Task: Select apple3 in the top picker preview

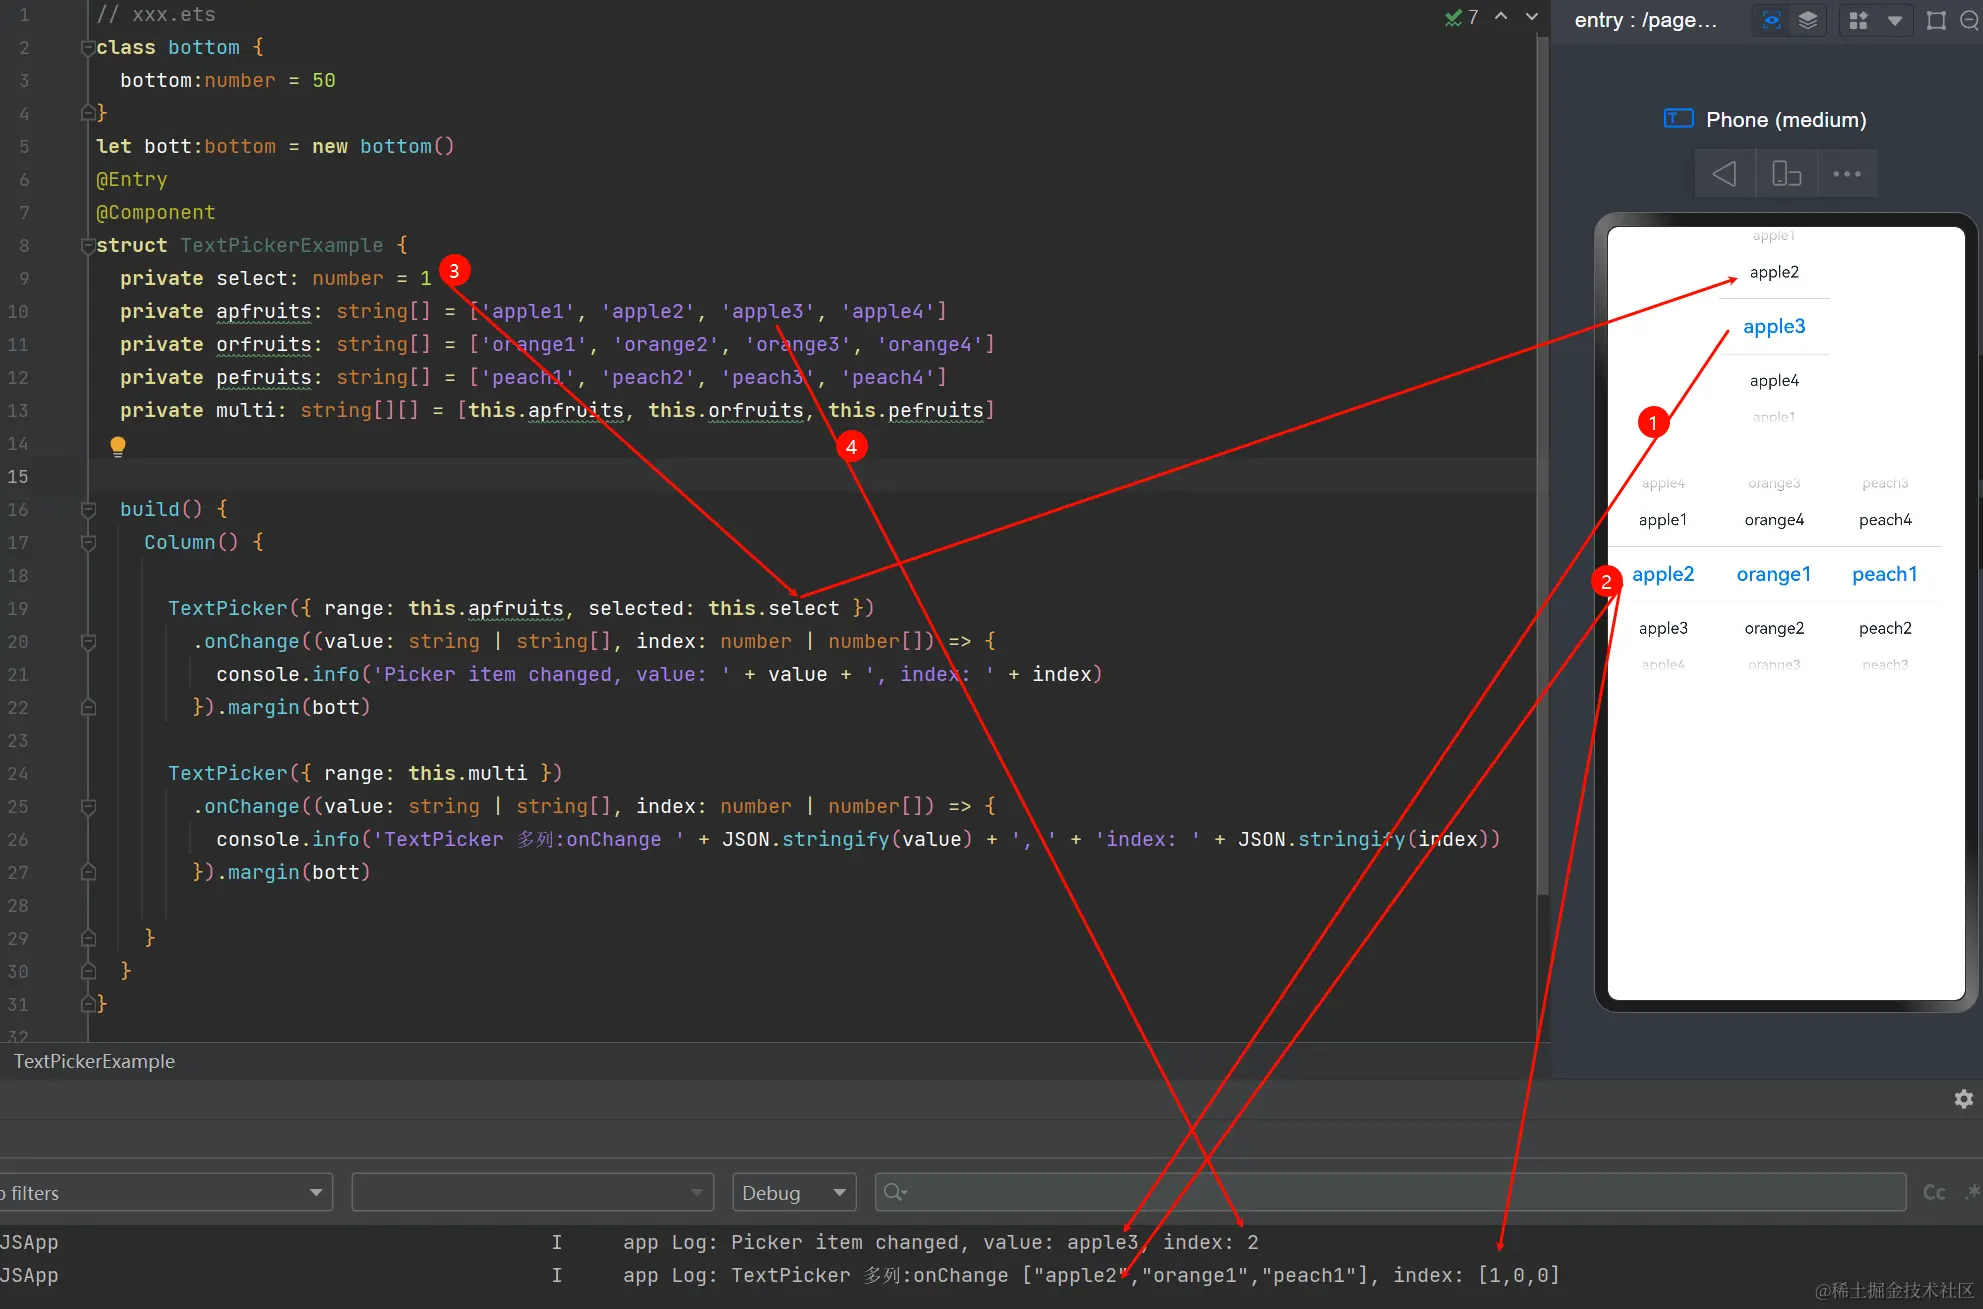Action: click(1774, 326)
